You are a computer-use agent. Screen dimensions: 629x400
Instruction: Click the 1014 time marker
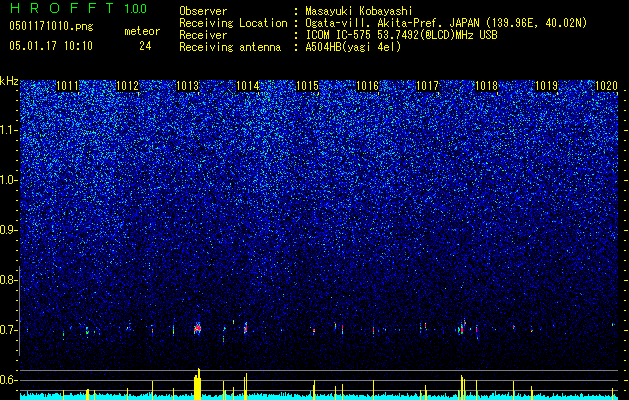tap(248, 86)
